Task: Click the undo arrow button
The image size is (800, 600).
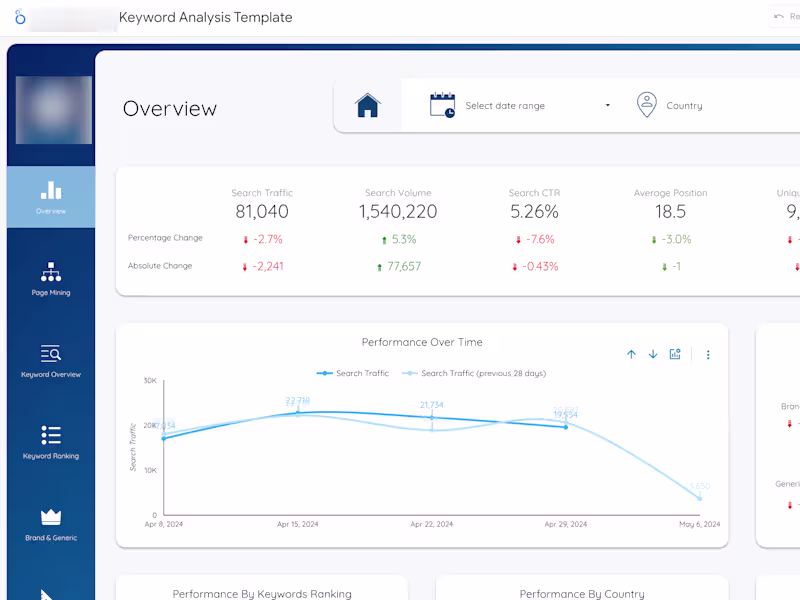Action: point(779,16)
